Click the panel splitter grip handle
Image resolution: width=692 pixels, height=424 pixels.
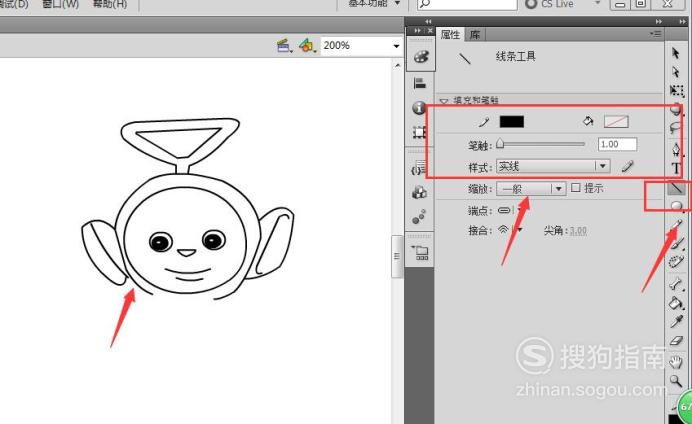pyautogui.click(x=397, y=256)
